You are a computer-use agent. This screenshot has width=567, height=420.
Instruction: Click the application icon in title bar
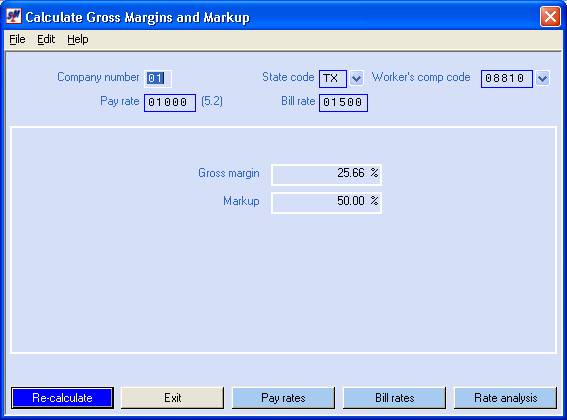[x=14, y=16]
